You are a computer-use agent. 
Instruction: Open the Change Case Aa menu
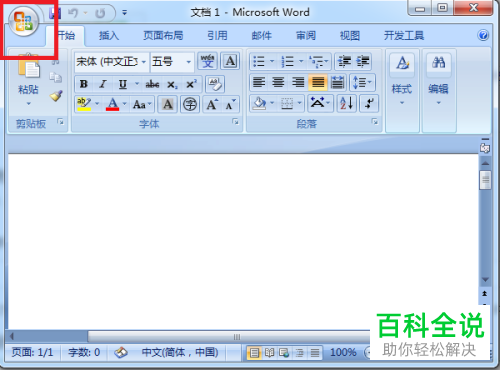[142, 104]
